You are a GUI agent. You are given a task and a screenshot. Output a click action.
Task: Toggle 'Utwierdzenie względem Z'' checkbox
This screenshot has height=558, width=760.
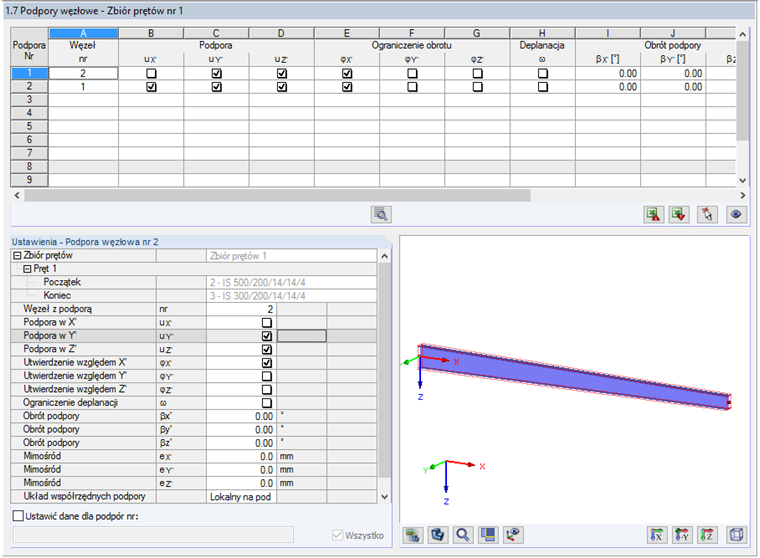(267, 389)
